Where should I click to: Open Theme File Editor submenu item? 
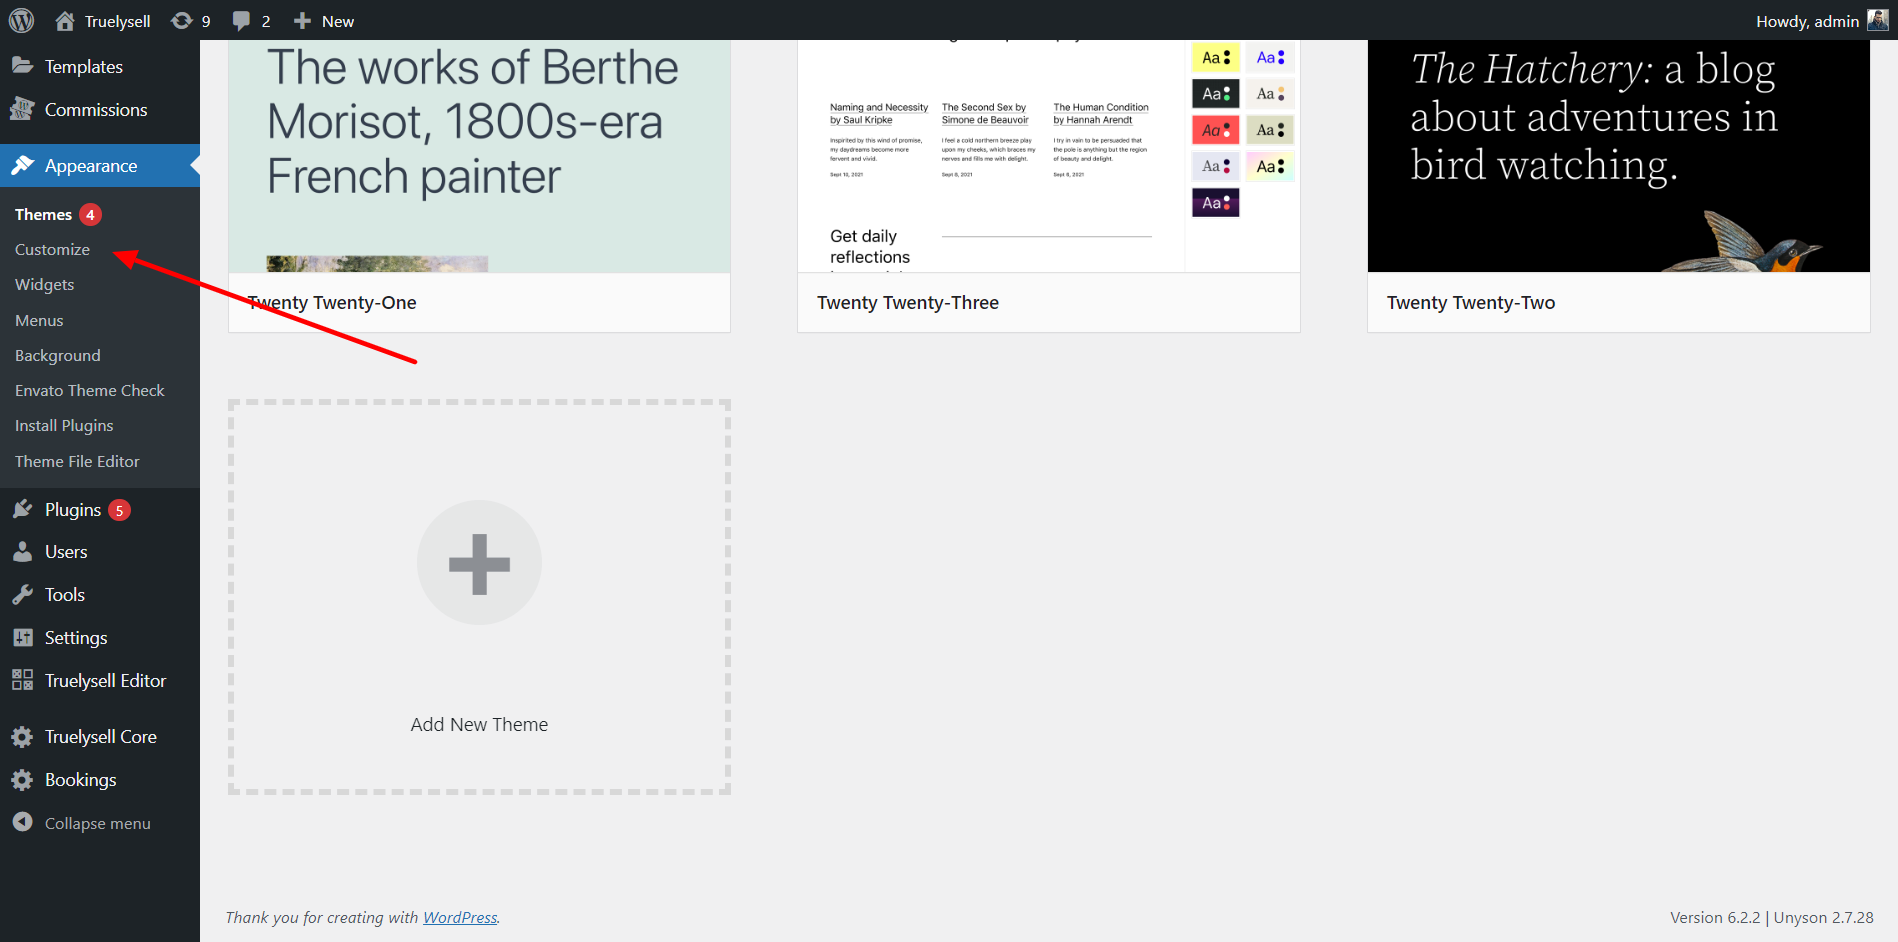(x=77, y=462)
